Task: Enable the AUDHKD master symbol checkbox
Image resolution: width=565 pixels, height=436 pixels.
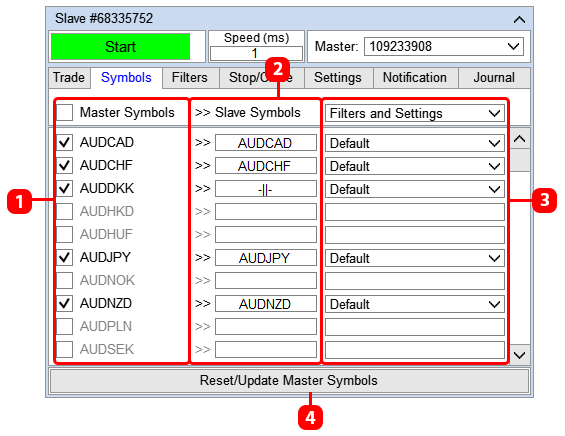Action: coord(64,211)
